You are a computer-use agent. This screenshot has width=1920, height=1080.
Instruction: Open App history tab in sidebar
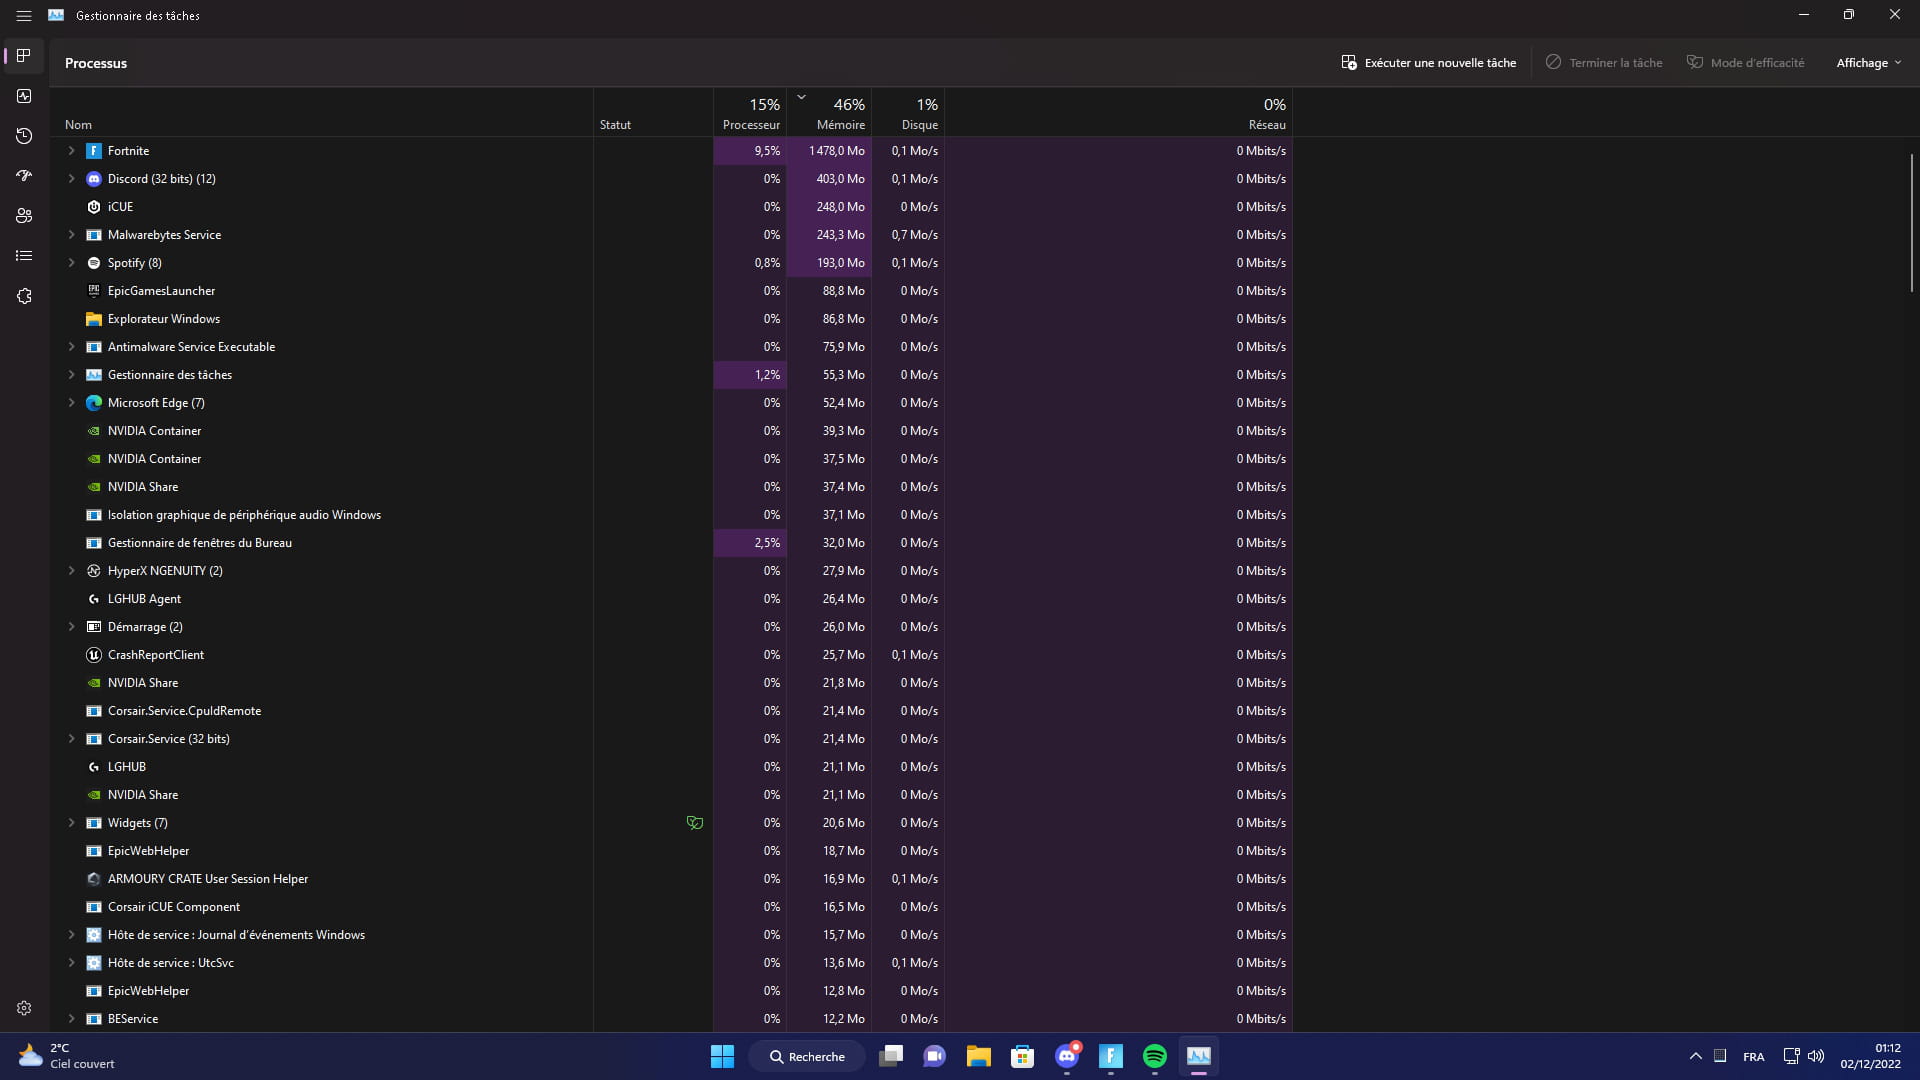coord(24,136)
